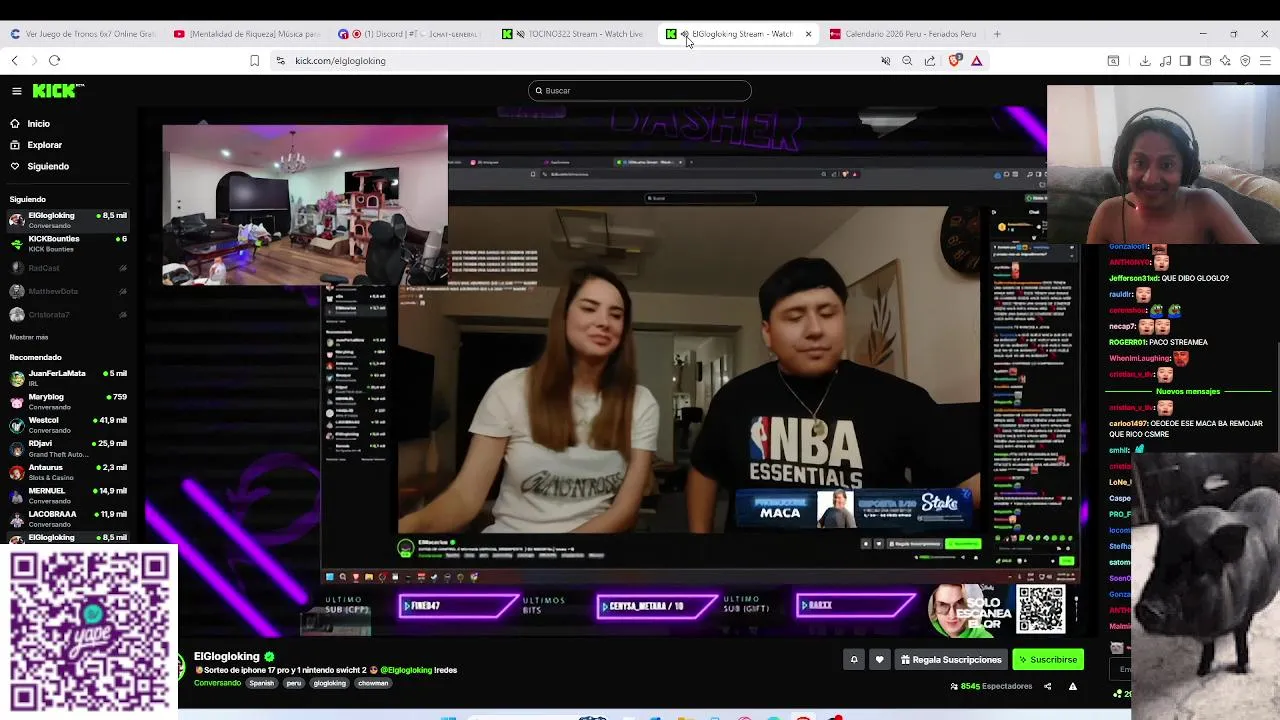
Task: Open Leo AI sparkle icon
Action: (1225, 61)
